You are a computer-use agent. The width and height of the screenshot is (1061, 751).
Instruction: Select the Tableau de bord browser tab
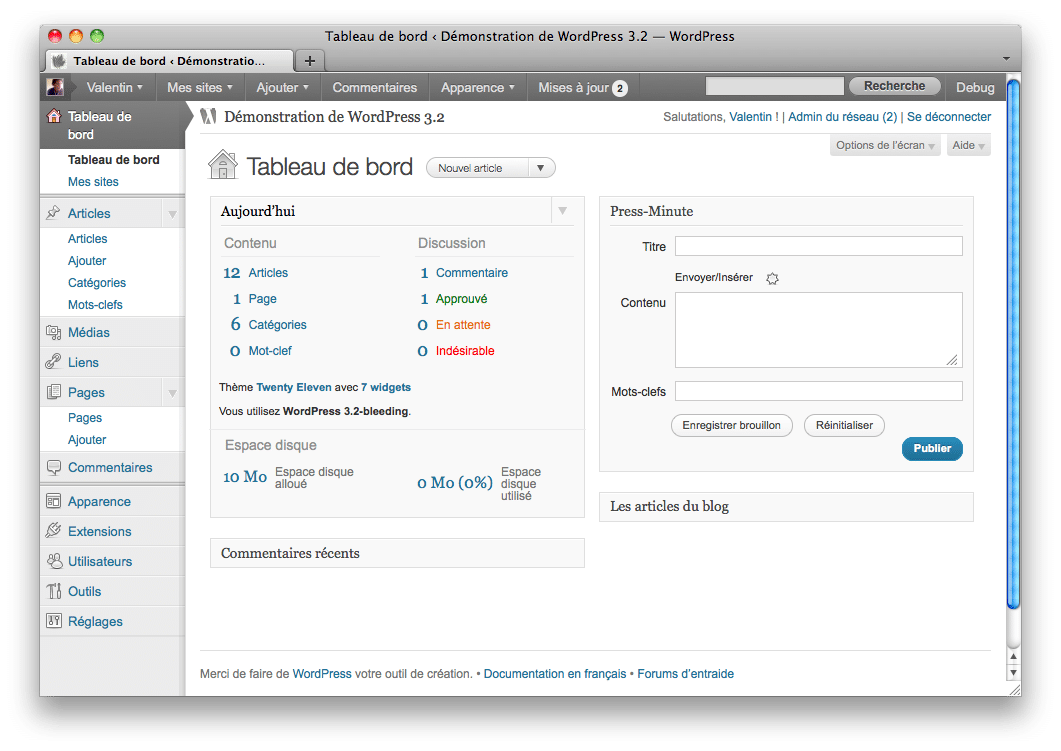pyautogui.click(x=169, y=61)
